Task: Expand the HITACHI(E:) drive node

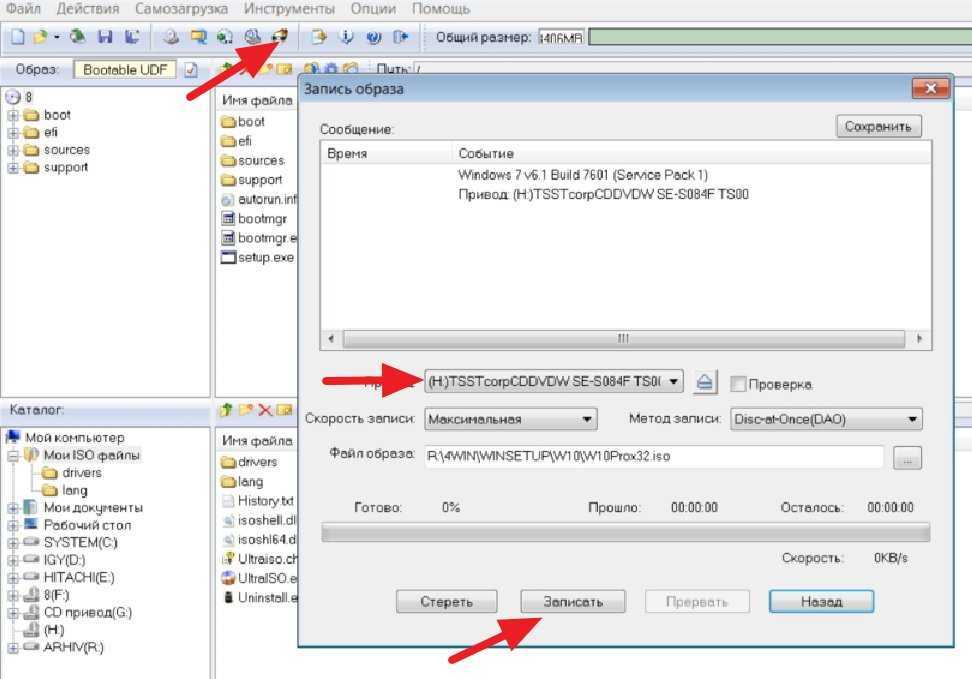Action: coord(13,578)
